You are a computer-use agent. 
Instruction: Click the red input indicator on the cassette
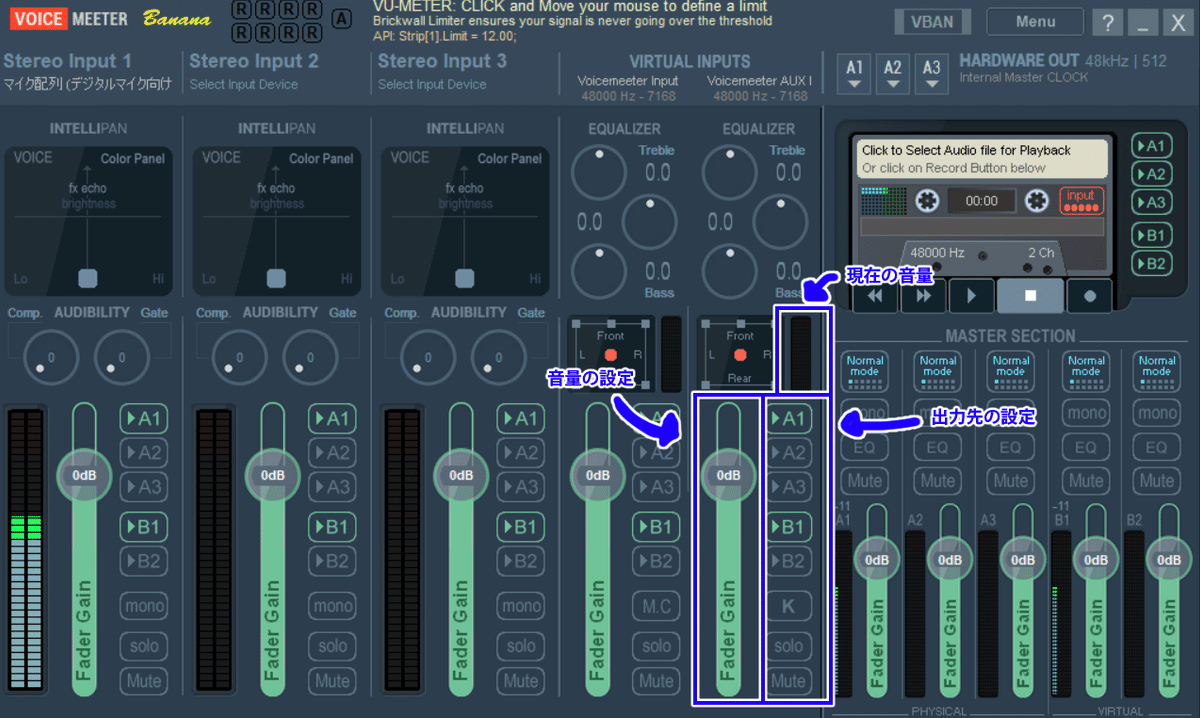pyautogui.click(x=1082, y=200)
